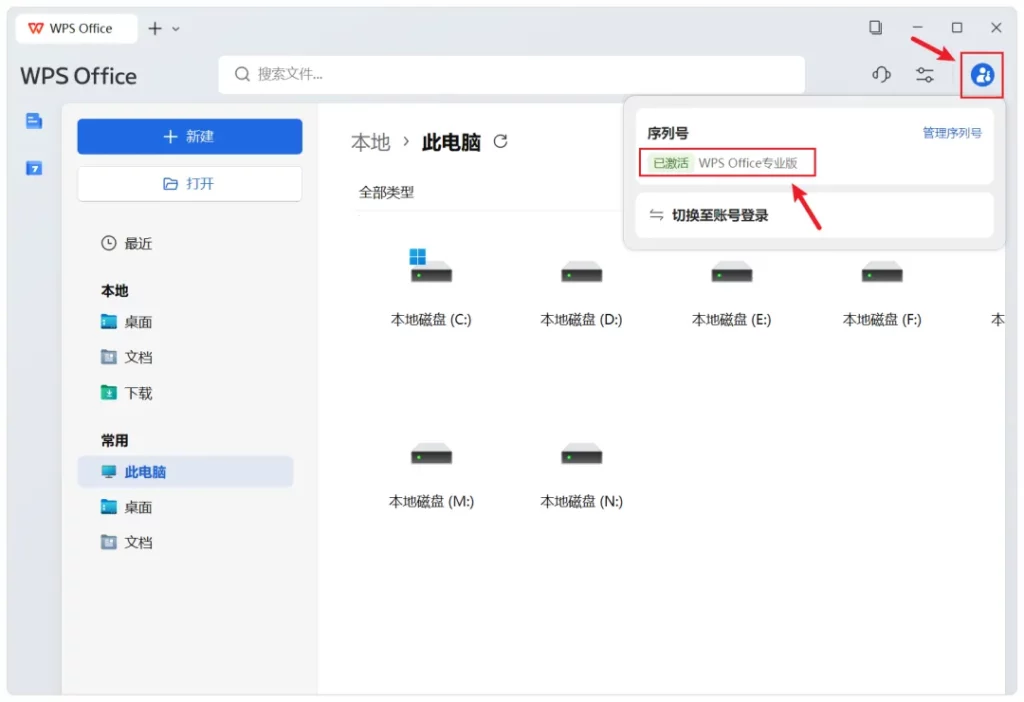The height and width of the screenshot is (702, 1024).
Task: Open the calendar icon in left rail
Action: 34,168
